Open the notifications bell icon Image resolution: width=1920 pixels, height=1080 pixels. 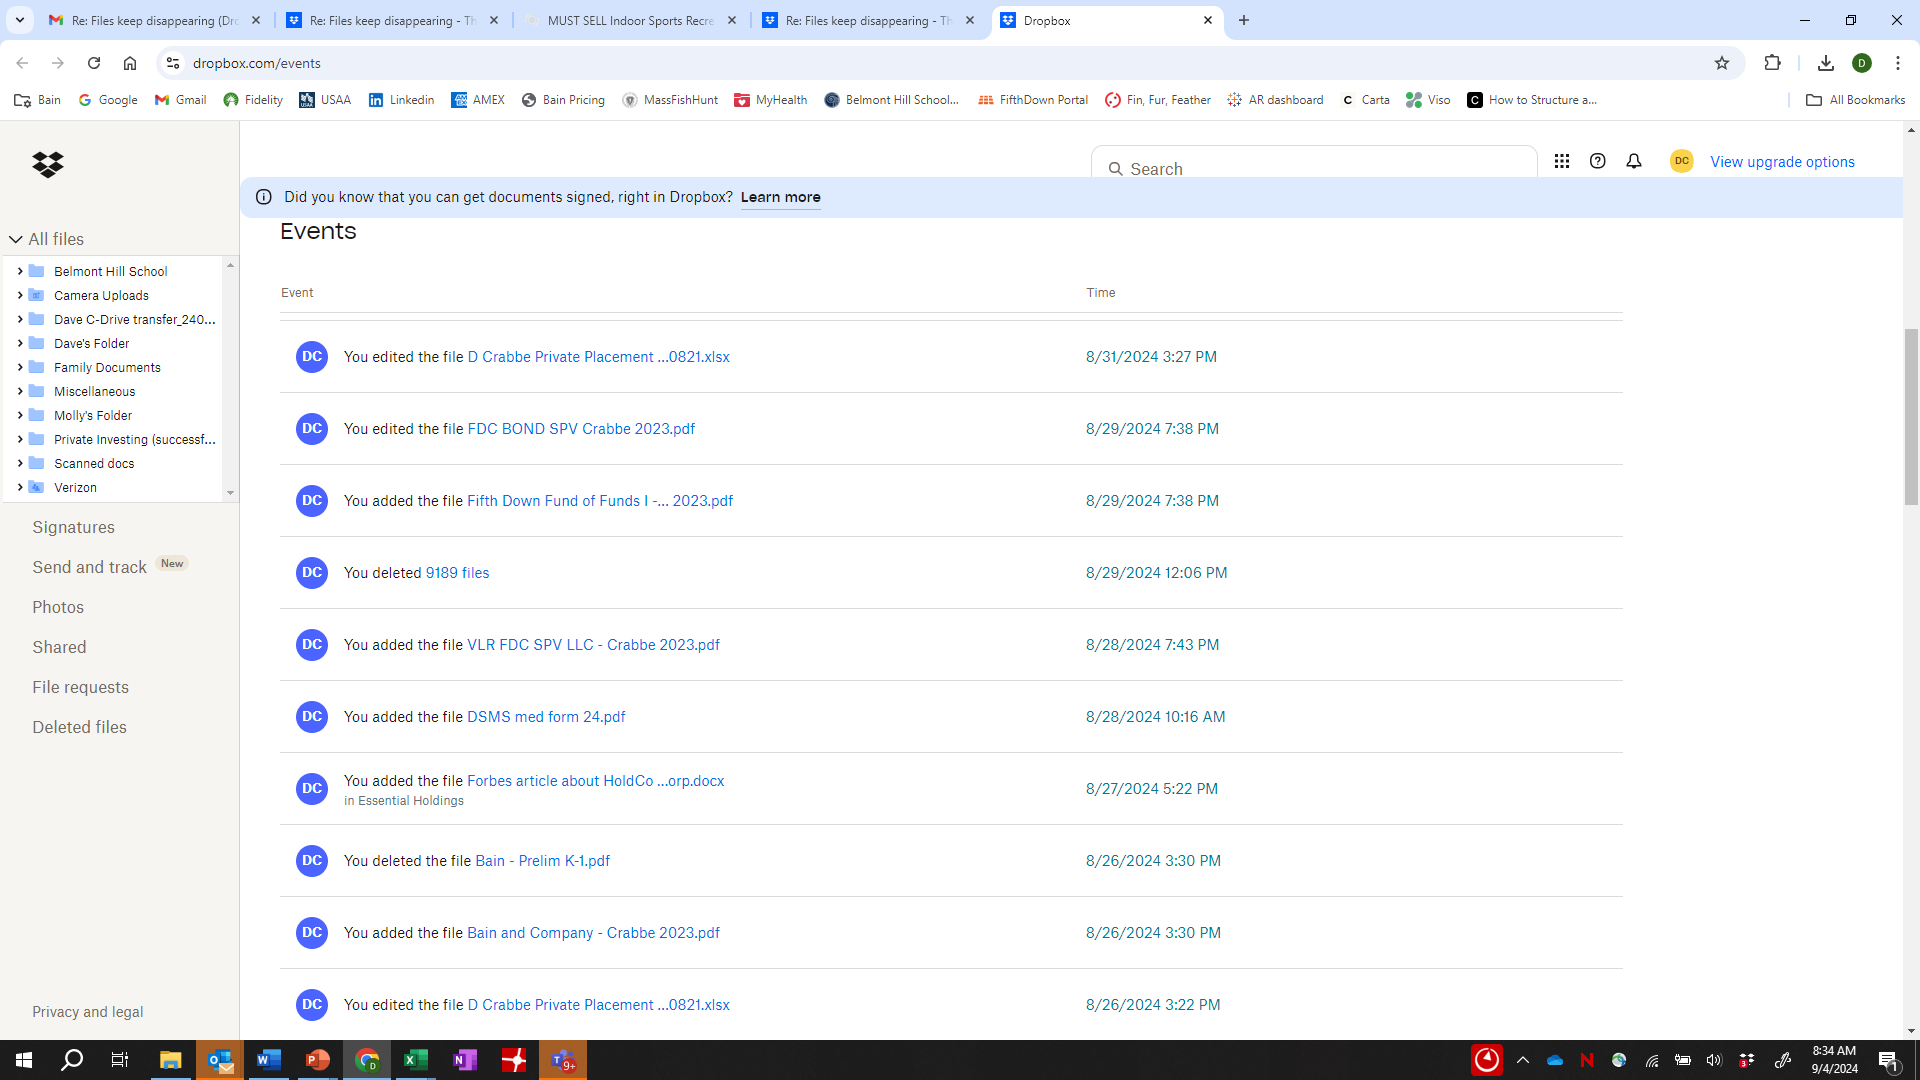pos(1633,161)
